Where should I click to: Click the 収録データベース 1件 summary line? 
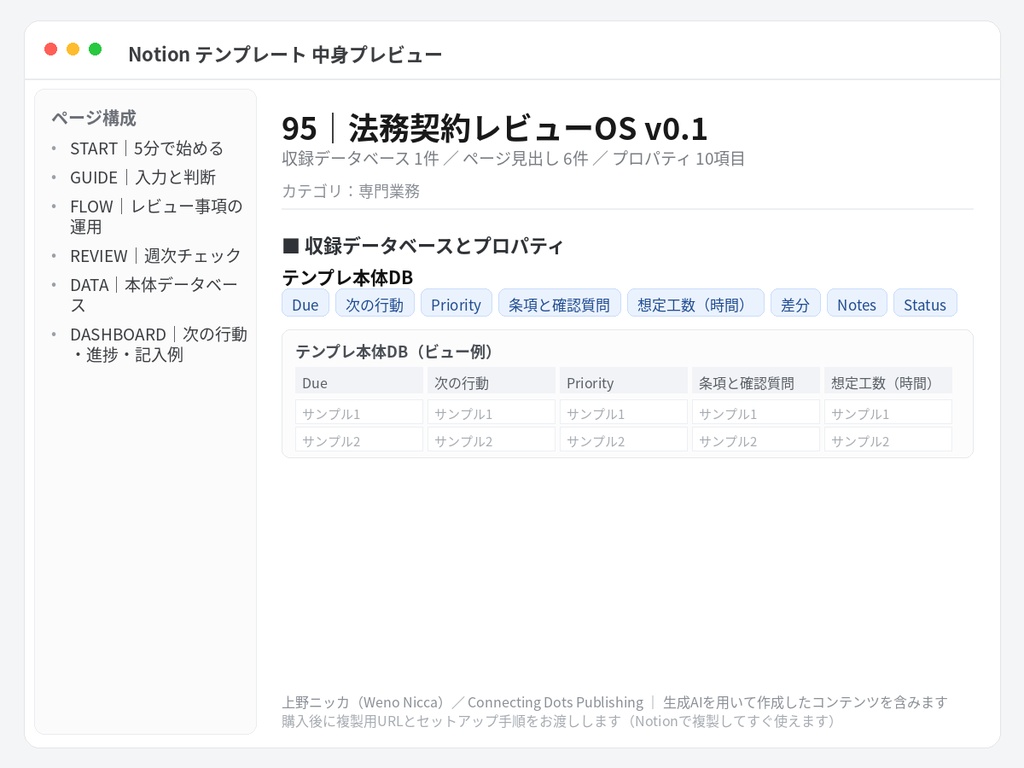513,159
